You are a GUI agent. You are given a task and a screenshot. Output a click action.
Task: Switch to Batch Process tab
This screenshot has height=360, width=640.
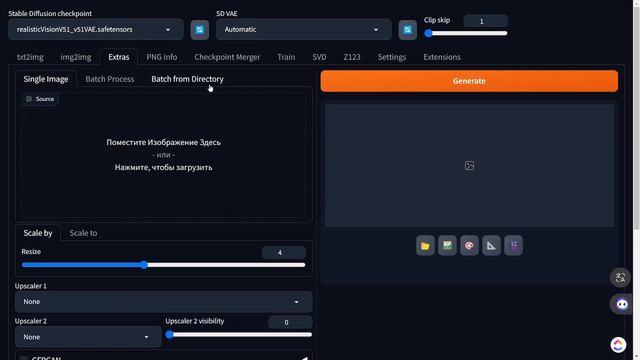(x=109, y=79)
